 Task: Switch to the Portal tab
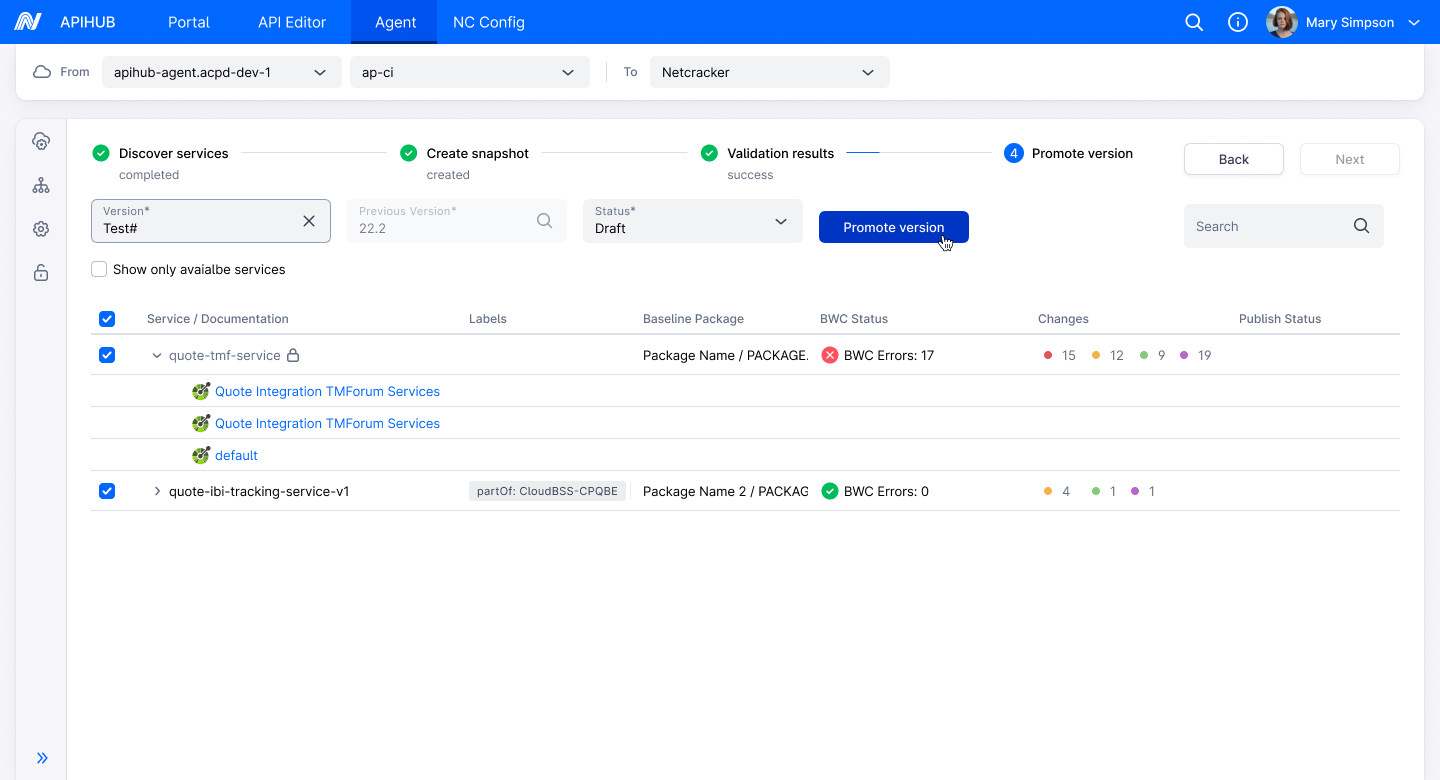coord(189,22)
